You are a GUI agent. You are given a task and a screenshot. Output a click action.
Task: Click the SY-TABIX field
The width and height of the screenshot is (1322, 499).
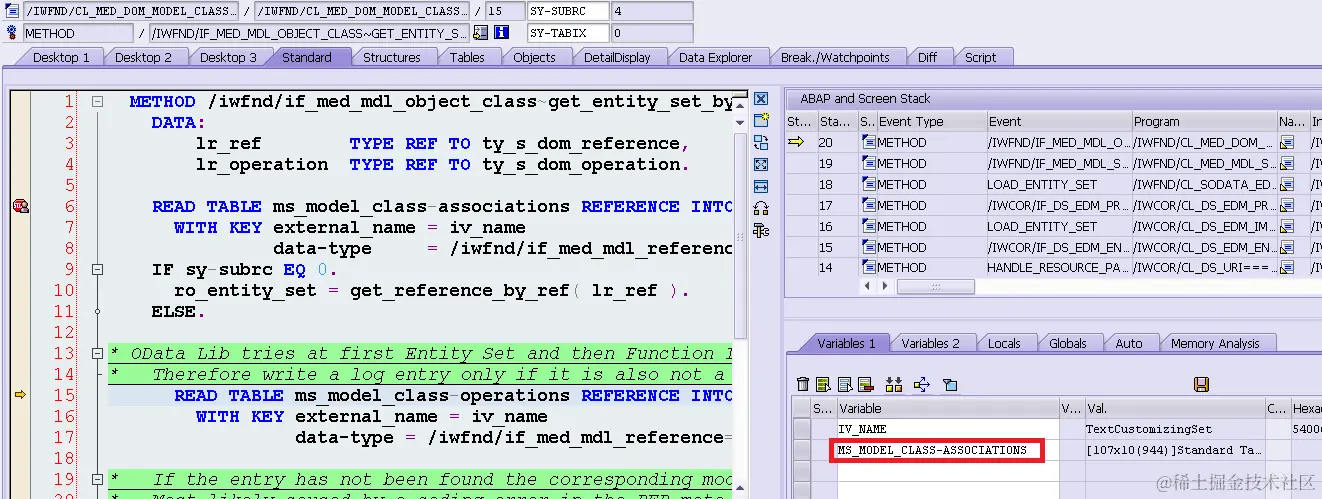[x=567, y=33]
